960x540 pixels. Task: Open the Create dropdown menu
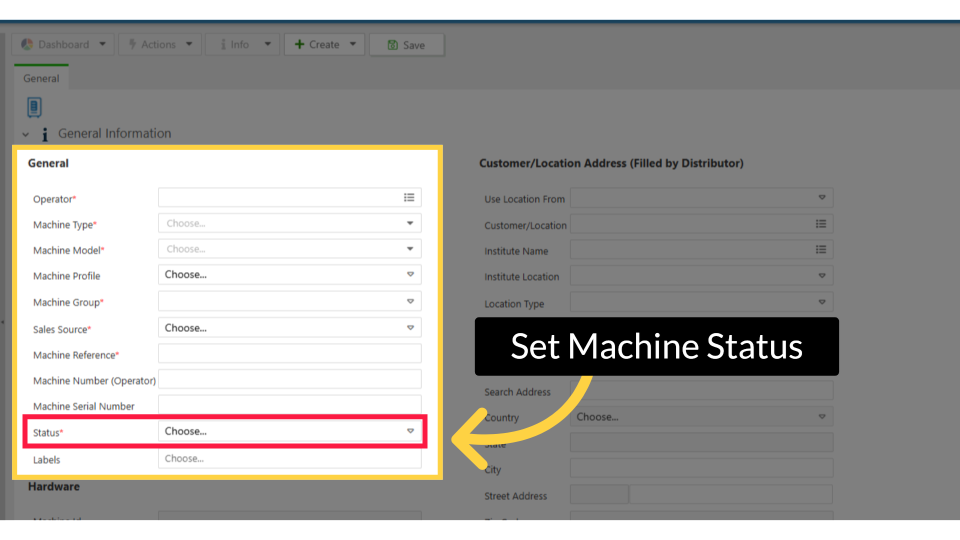tap(324, 45)
